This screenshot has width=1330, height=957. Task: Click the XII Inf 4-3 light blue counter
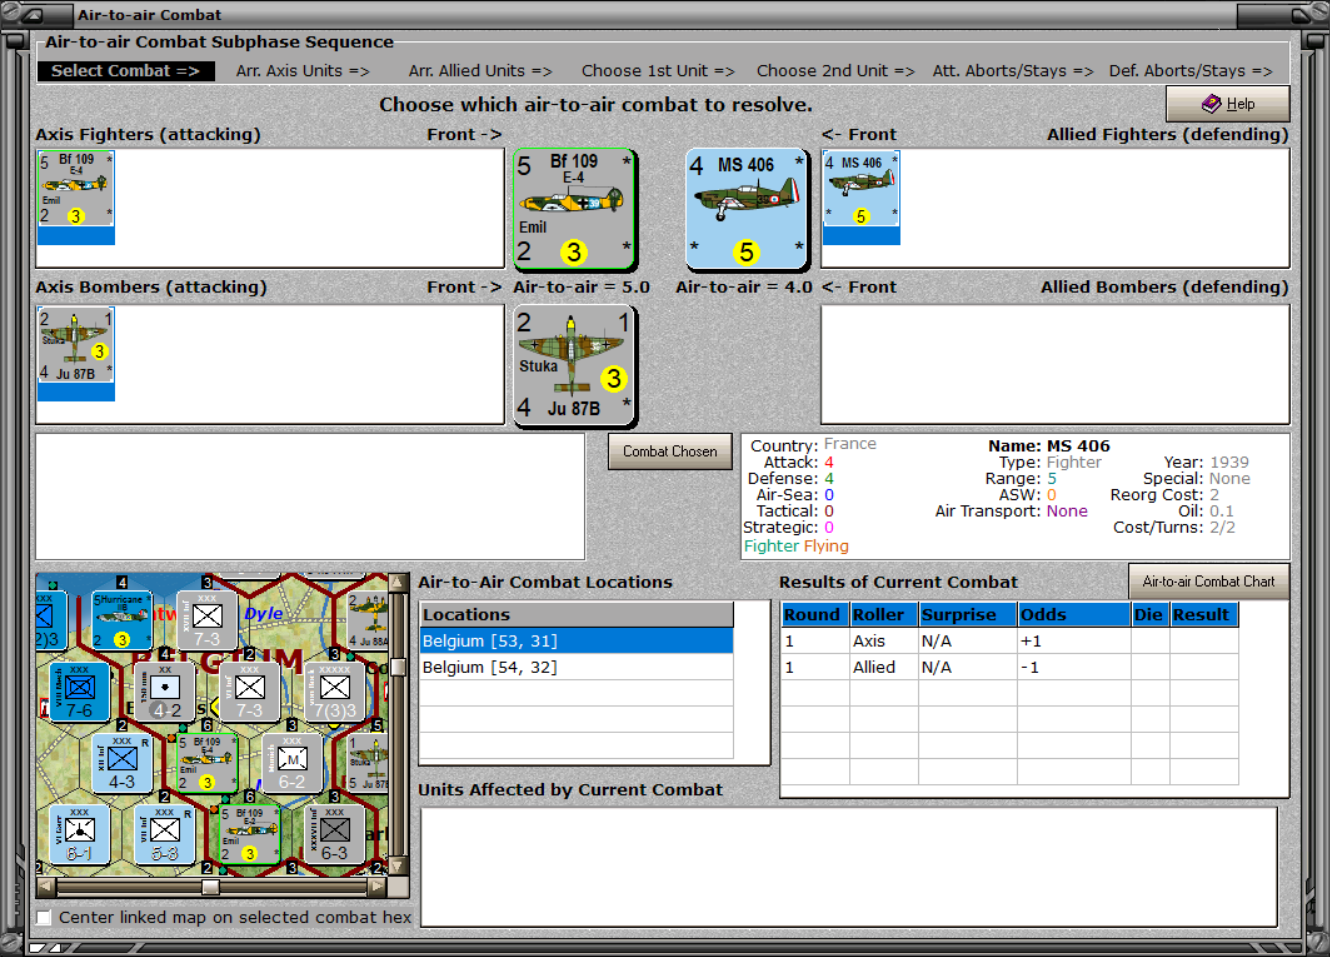coord(122,763)
